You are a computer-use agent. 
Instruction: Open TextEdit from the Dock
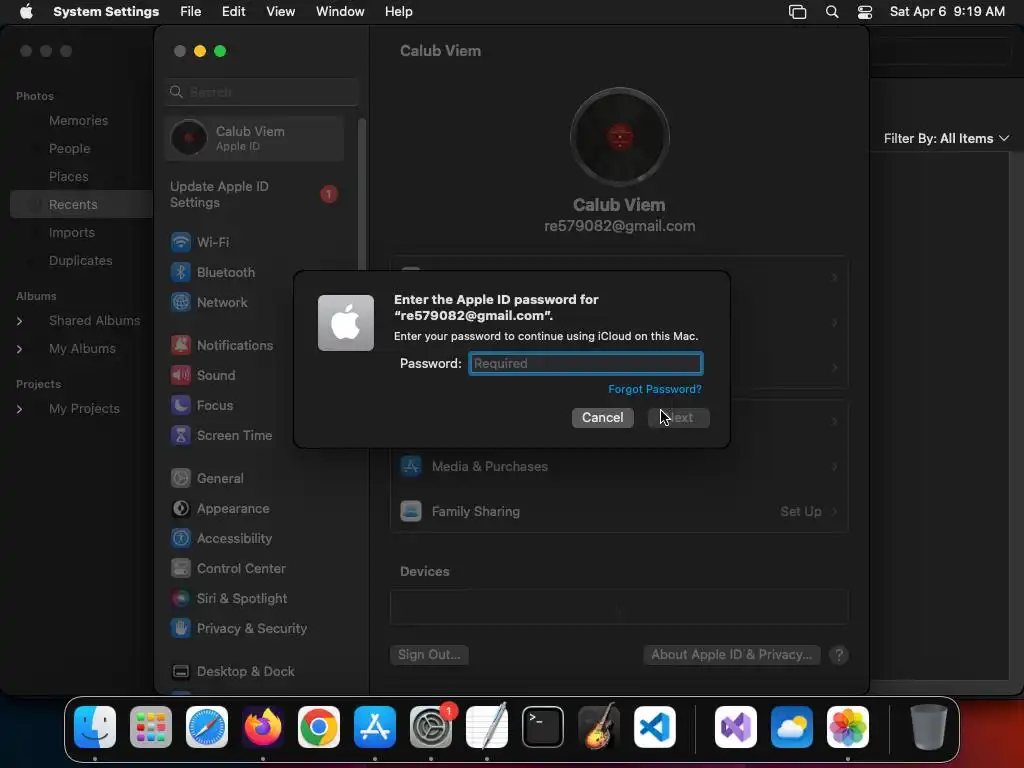[x=487, y=727]
